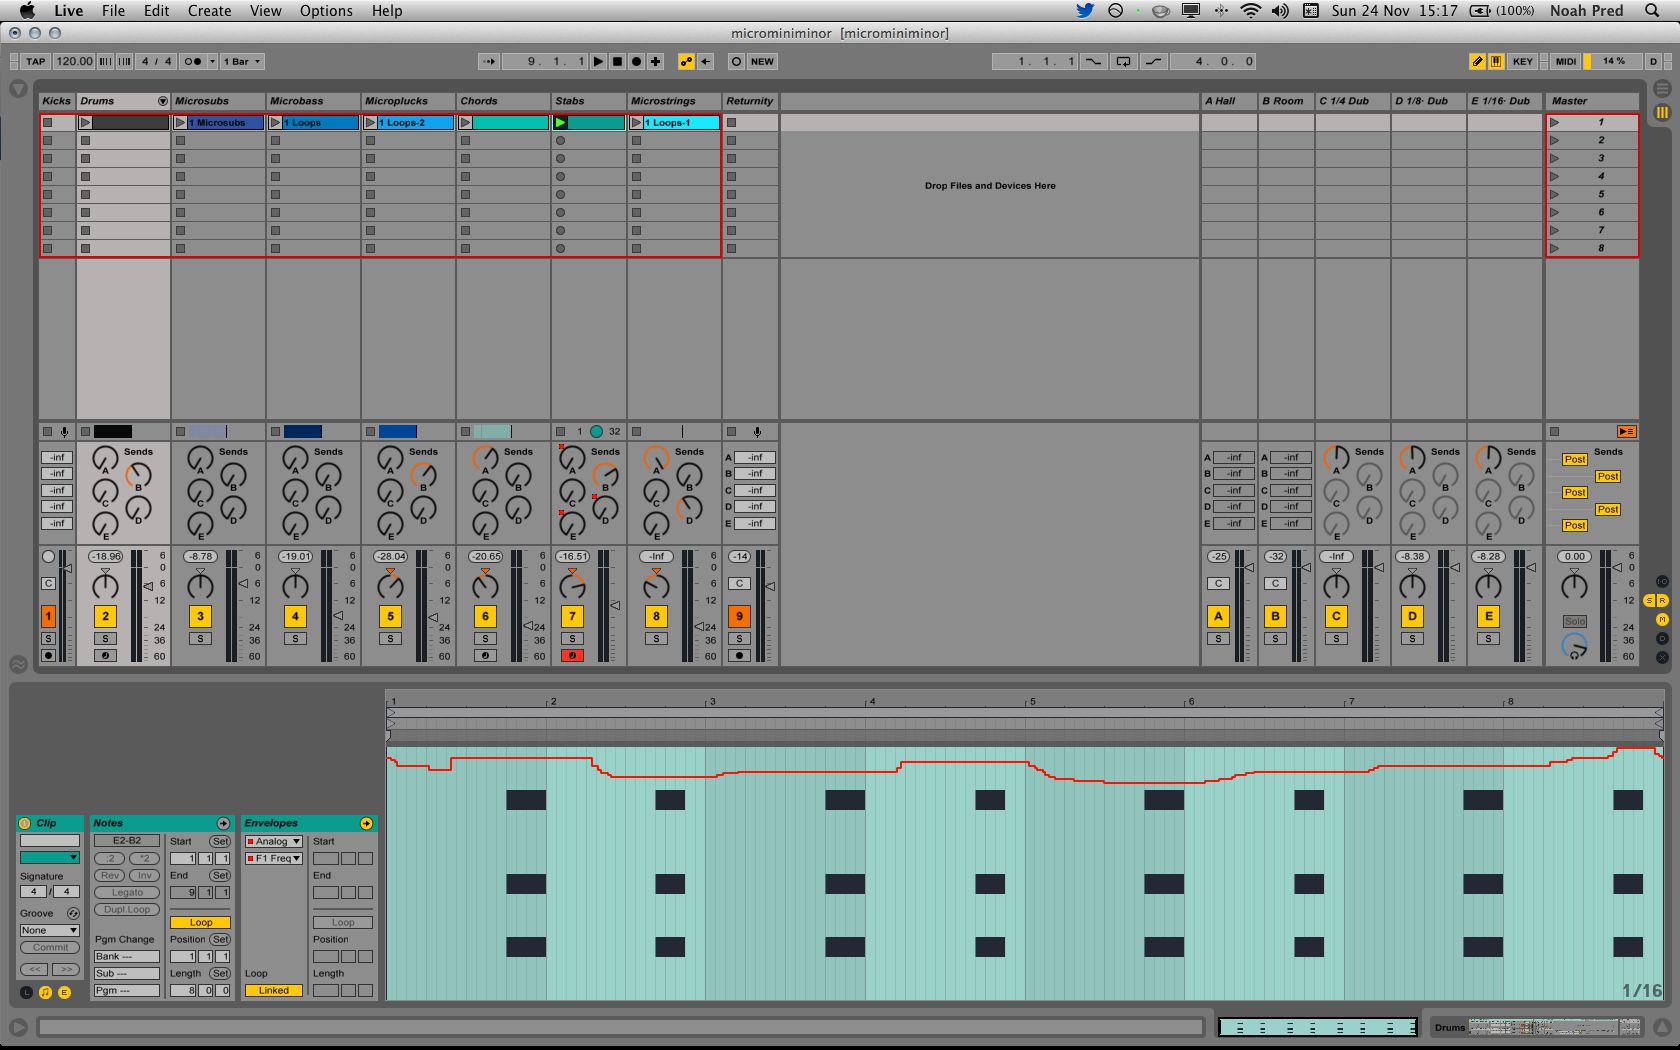
Task: Open the global quantization 1 Bar menu
Action: pos(242,61)
